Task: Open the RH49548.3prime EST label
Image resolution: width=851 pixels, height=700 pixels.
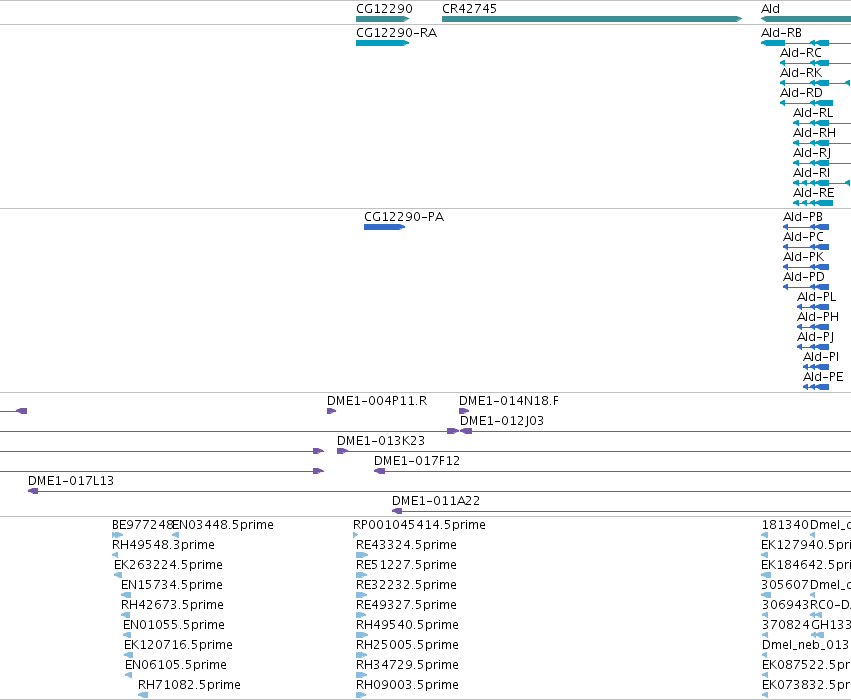Action: (163, 545)
